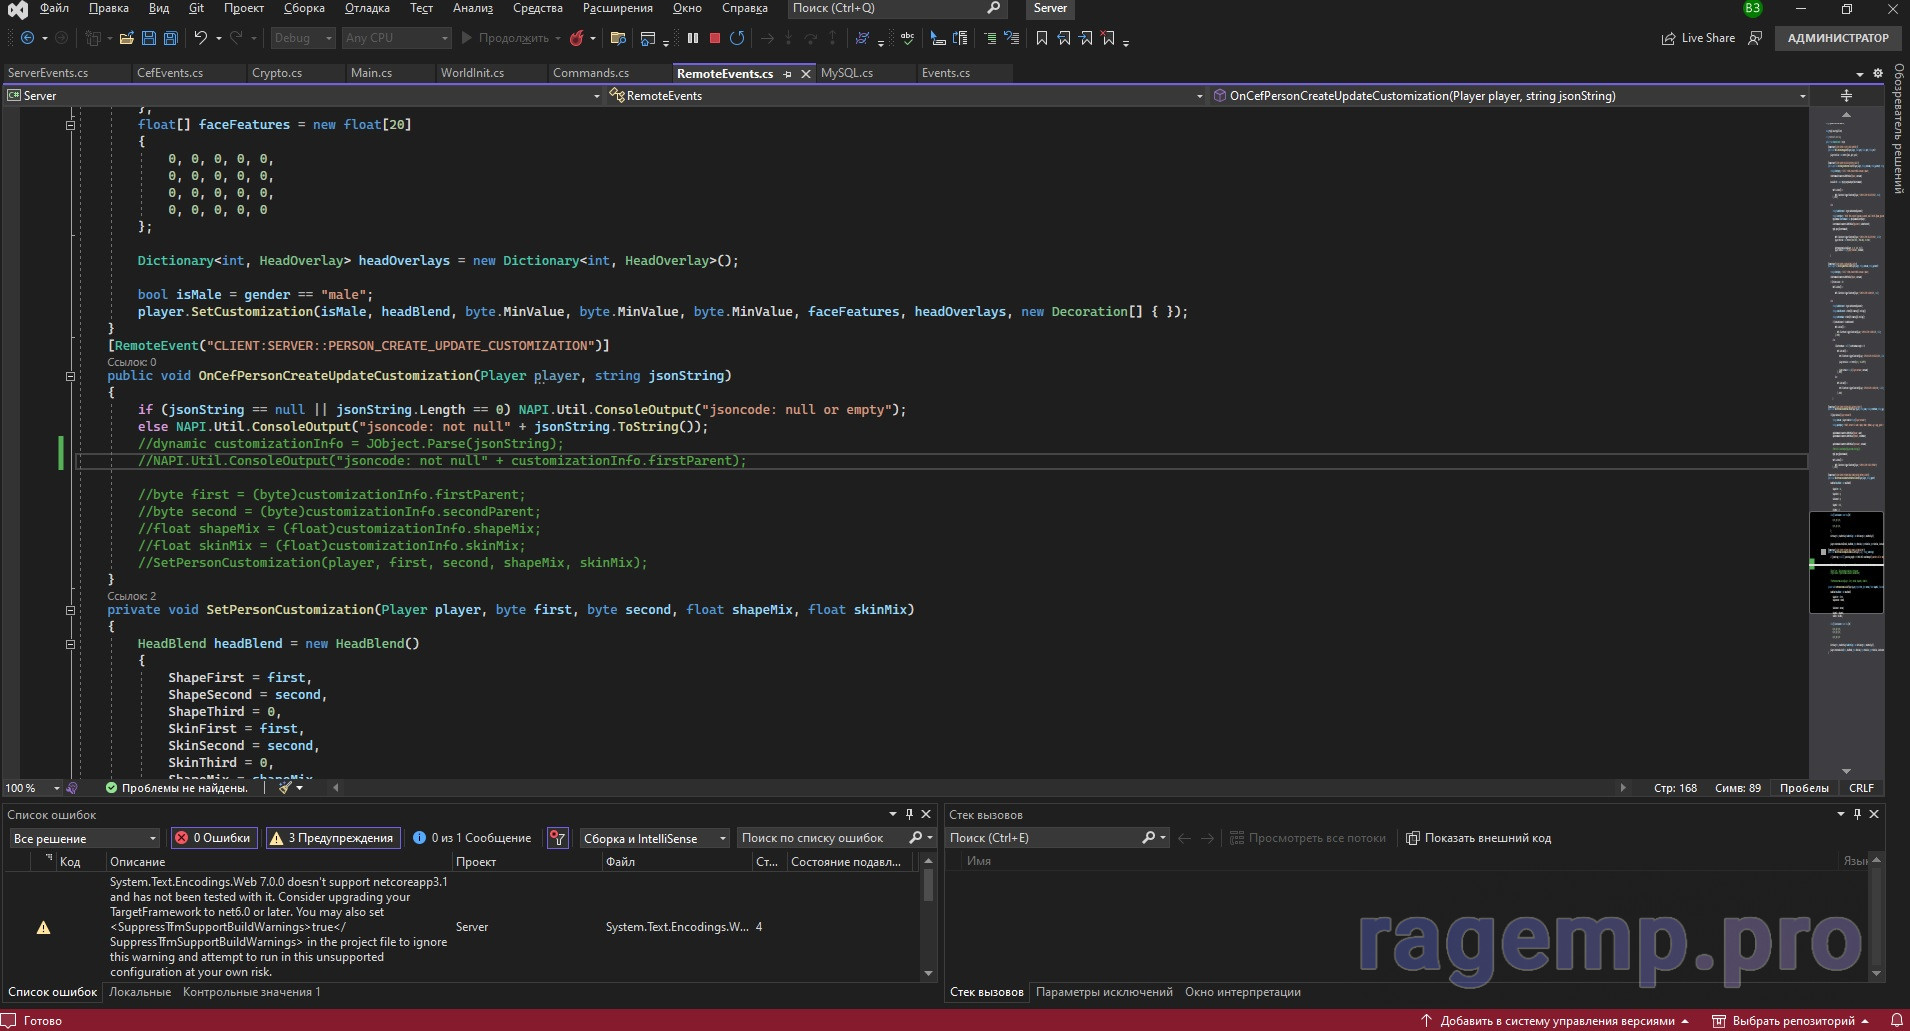Click Добавить в систему управления версиями
This screenshot has width=1910, height=1031.
click(1556, 1021)
